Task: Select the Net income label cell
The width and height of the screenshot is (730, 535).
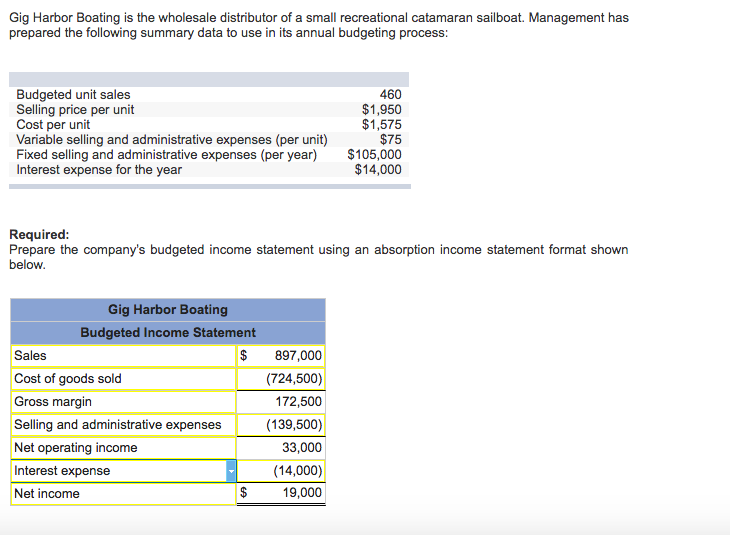Action: pos(123,494)
